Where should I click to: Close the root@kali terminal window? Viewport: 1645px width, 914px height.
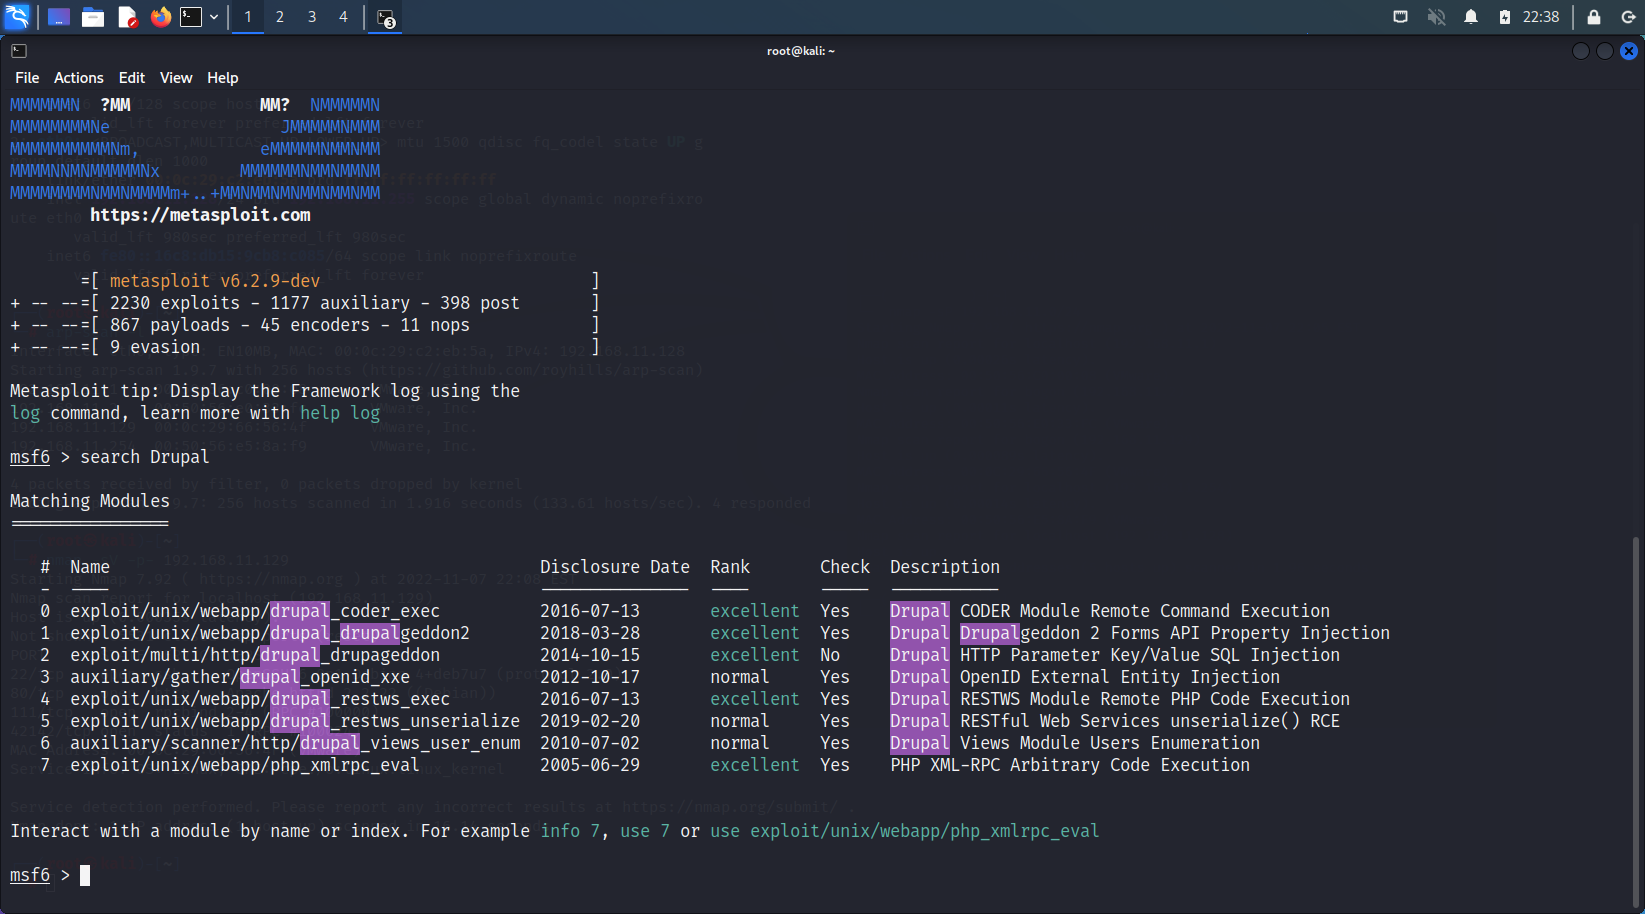click(x=1629, y=51)
